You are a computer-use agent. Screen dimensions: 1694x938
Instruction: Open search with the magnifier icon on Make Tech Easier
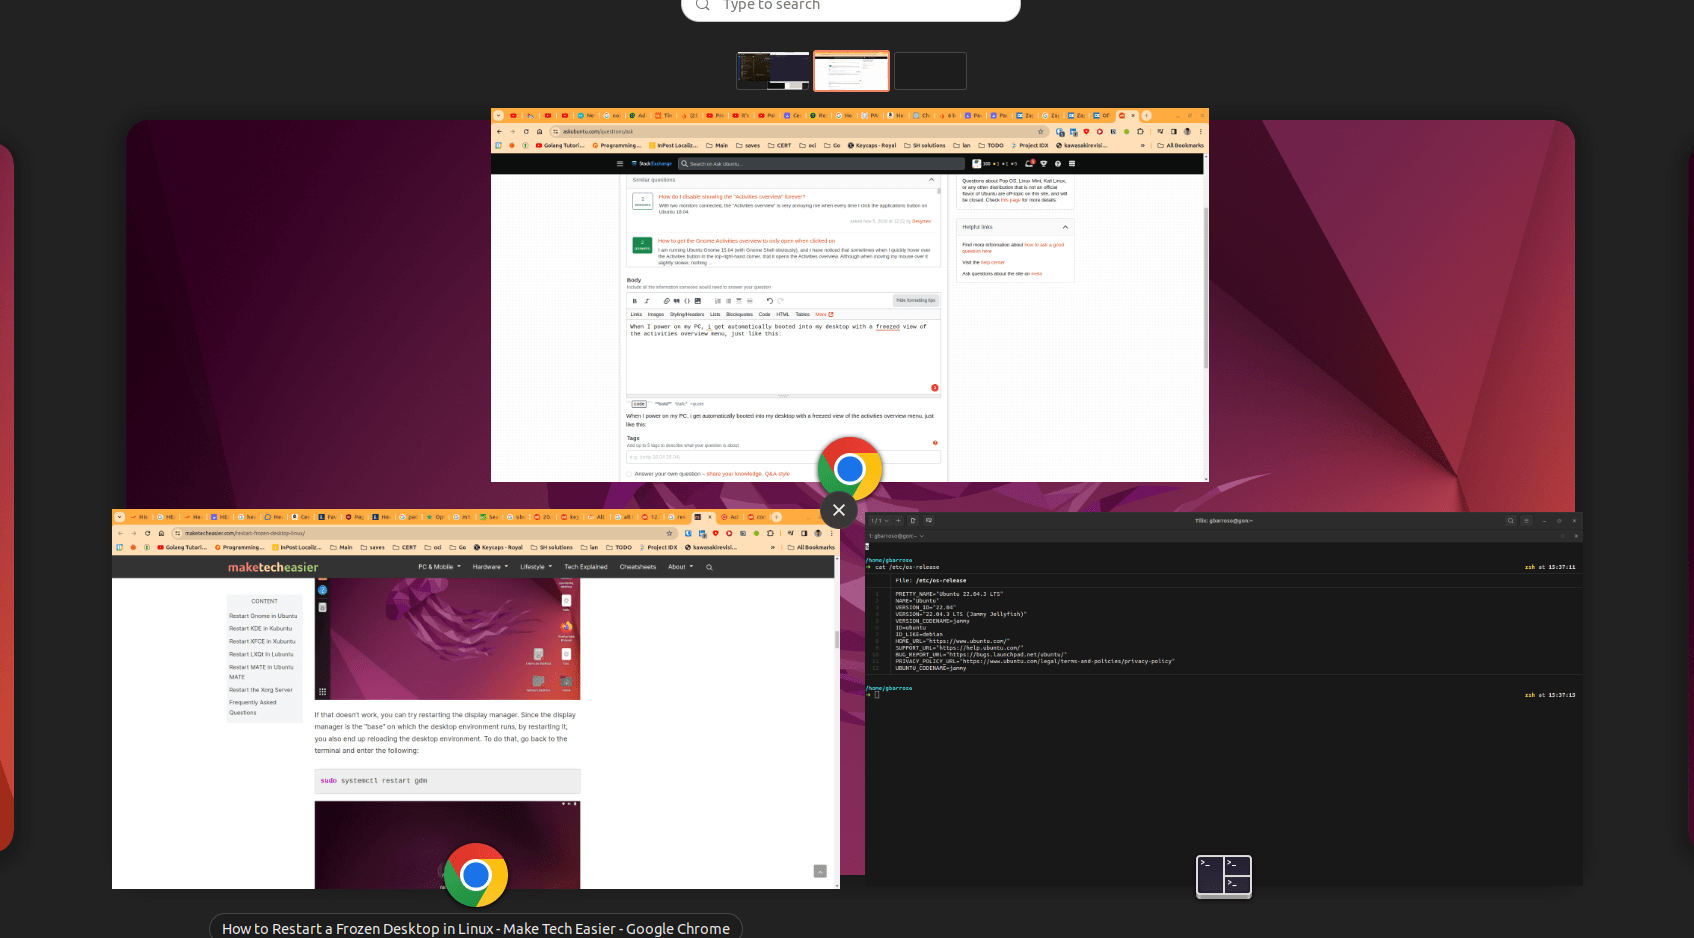pos(709,567)
